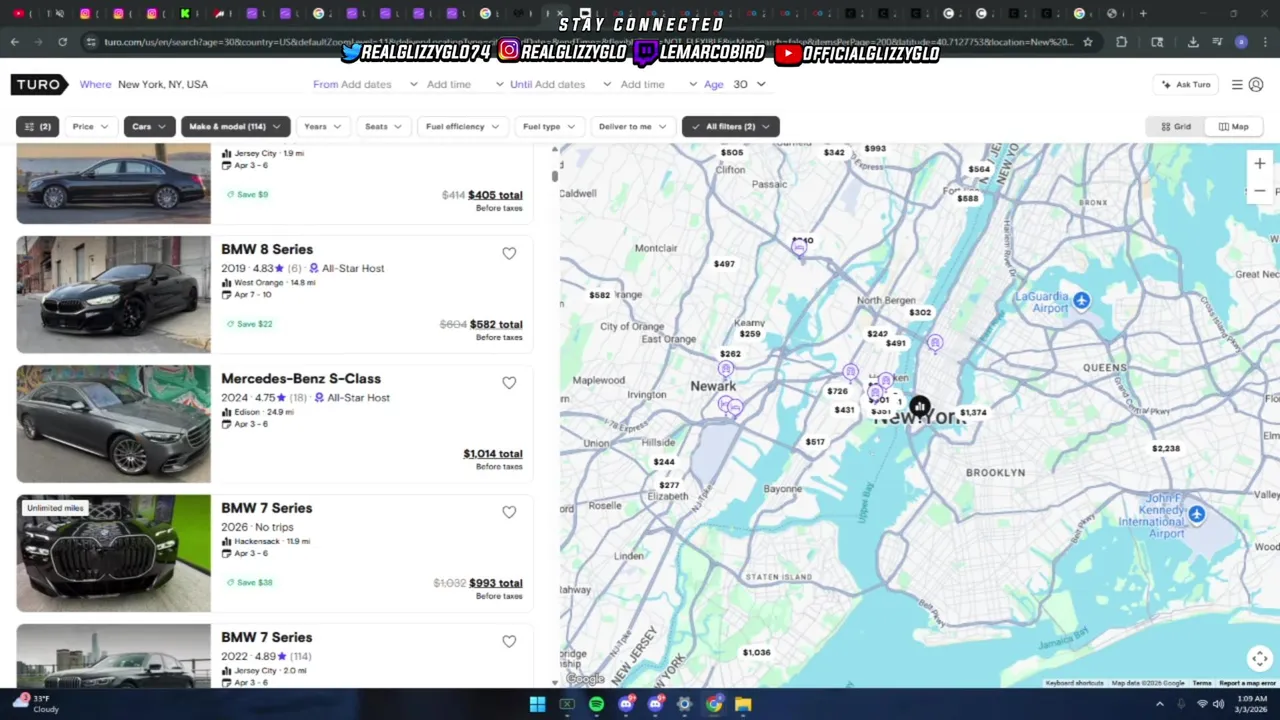Select the $2,238 map price marker

(1166, 448)
